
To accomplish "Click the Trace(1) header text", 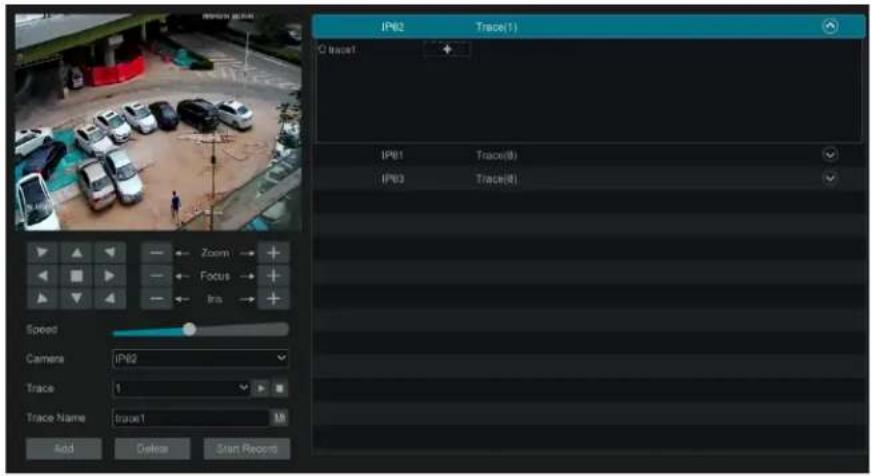I will pyautogui.click(x=496, y=27).
